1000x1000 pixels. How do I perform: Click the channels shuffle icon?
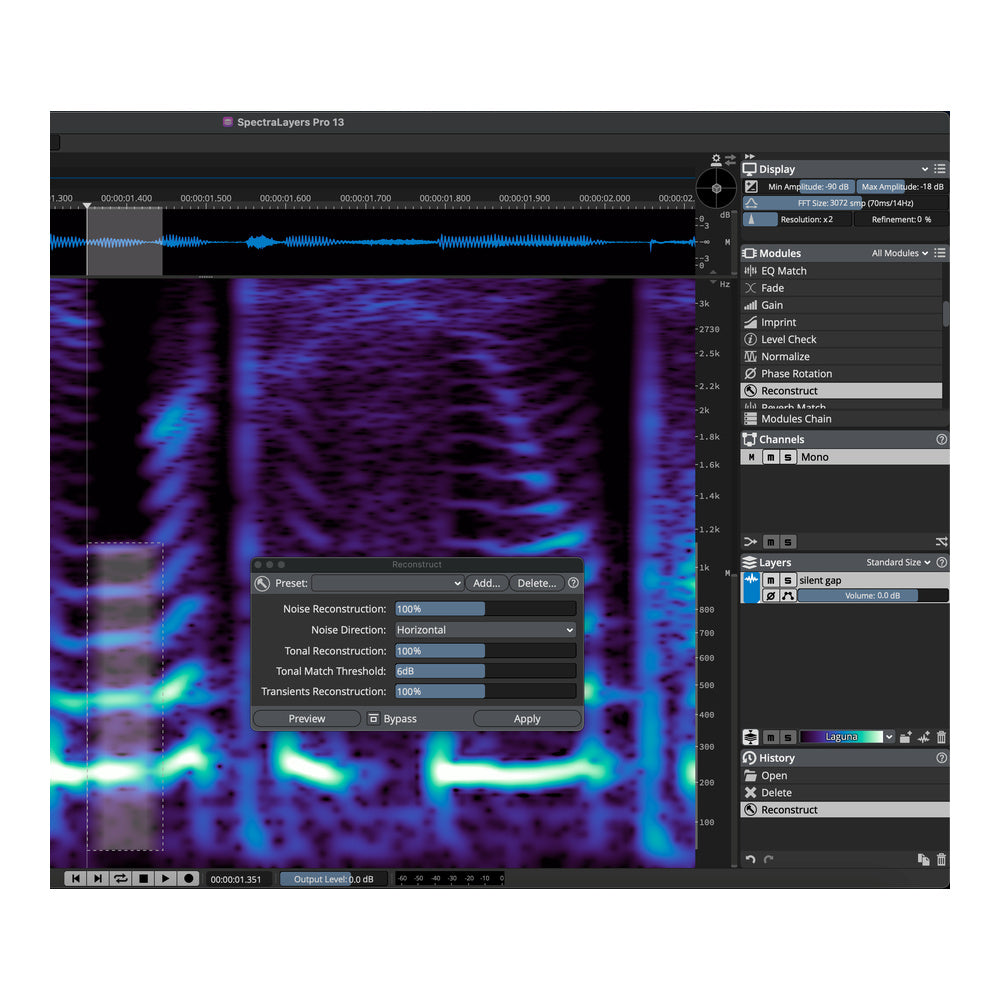coord(941,542)
